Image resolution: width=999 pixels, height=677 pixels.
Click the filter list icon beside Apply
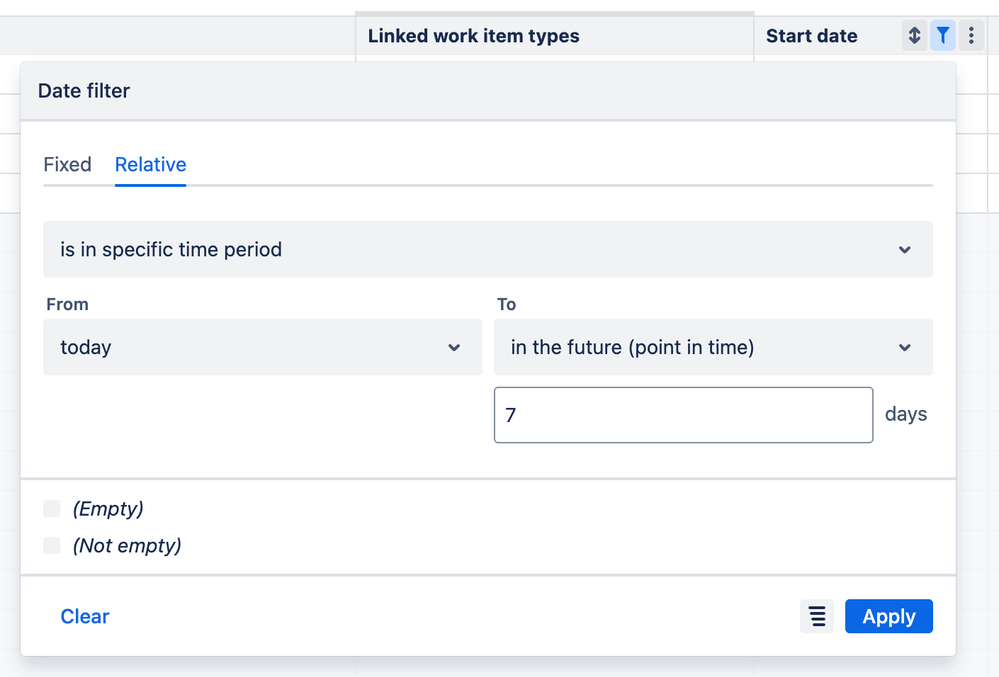816,616
